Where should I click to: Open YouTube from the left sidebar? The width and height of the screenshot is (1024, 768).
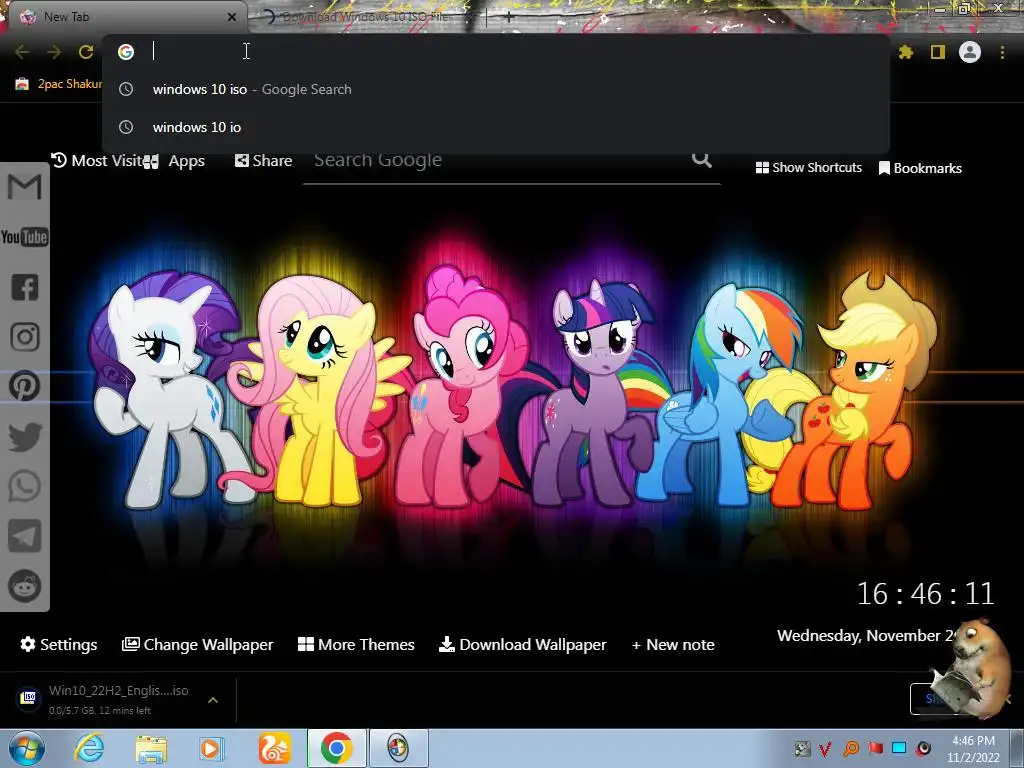[25, 236]
